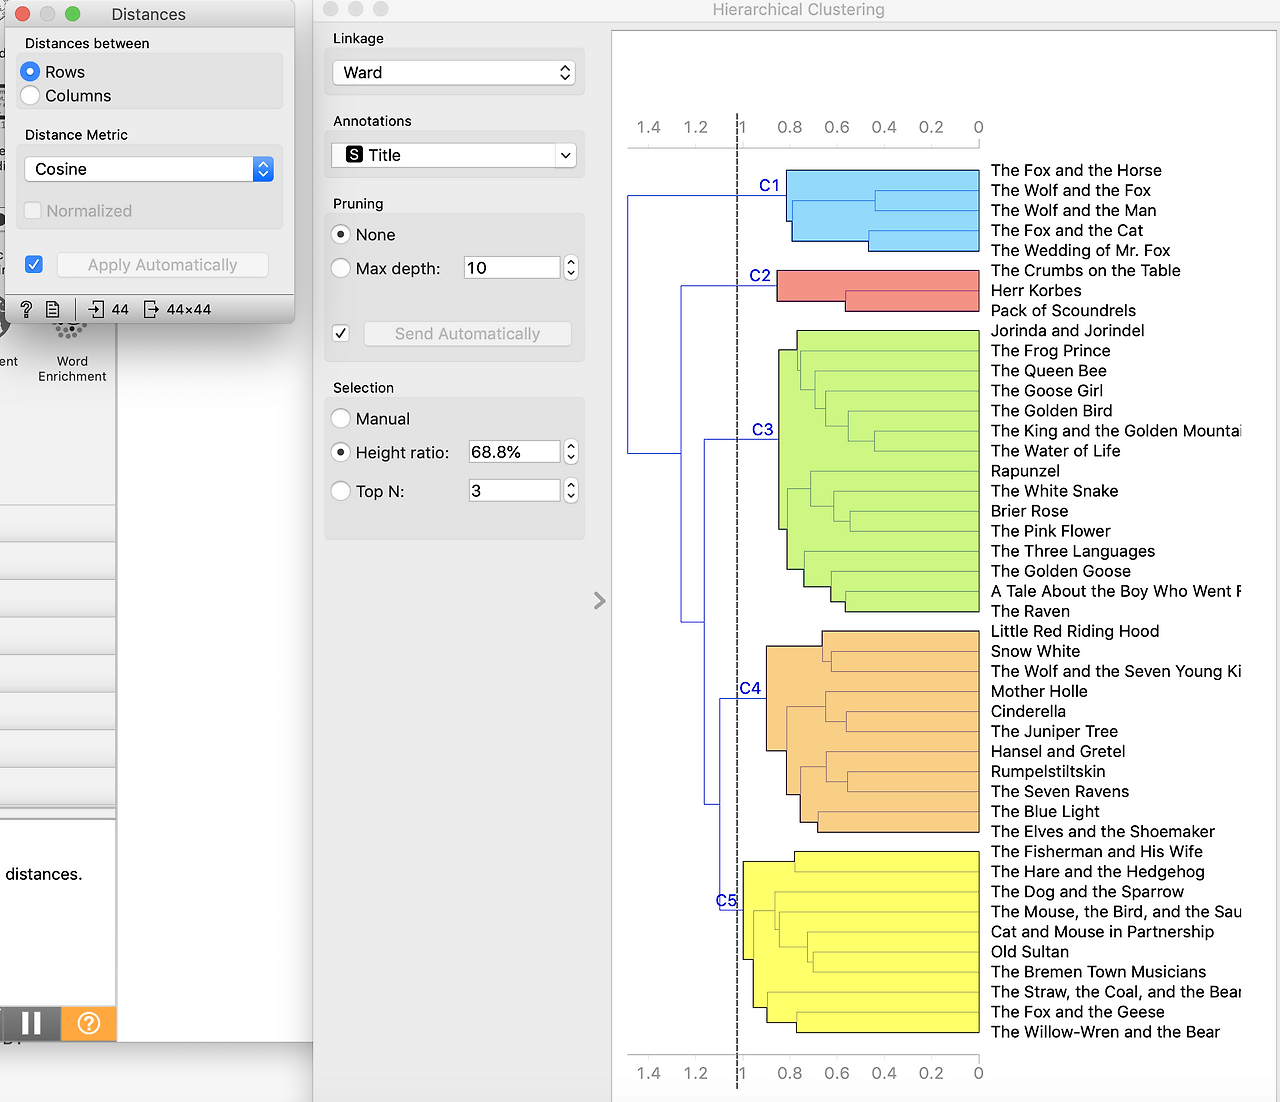The image size is (1280, 1102).
Task: Open the help icon in Distances status bar
Action: coord(26,309)
